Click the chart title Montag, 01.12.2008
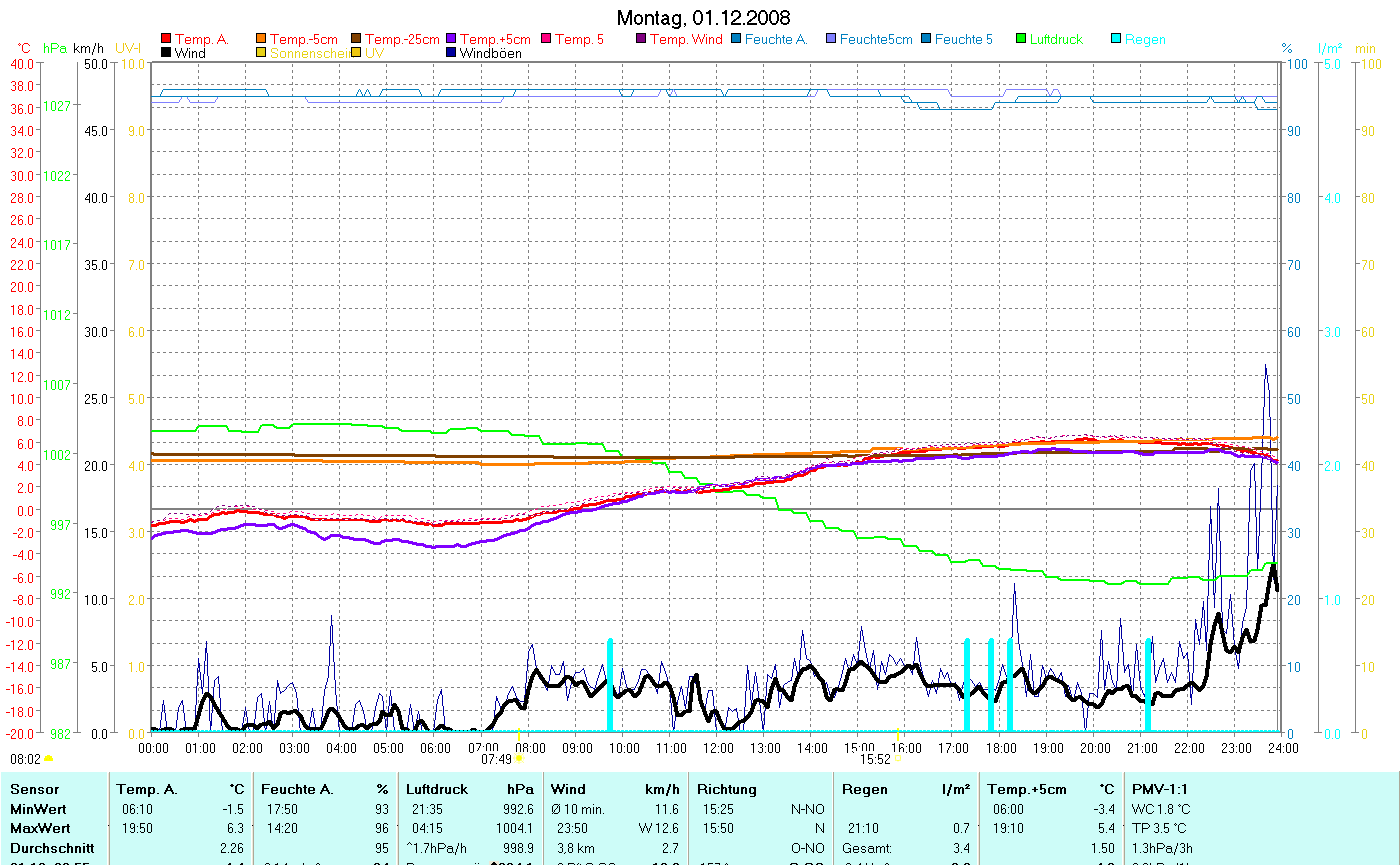This screenshot has height=865, width=1400. pyautogui.click(x=702, y=18)
